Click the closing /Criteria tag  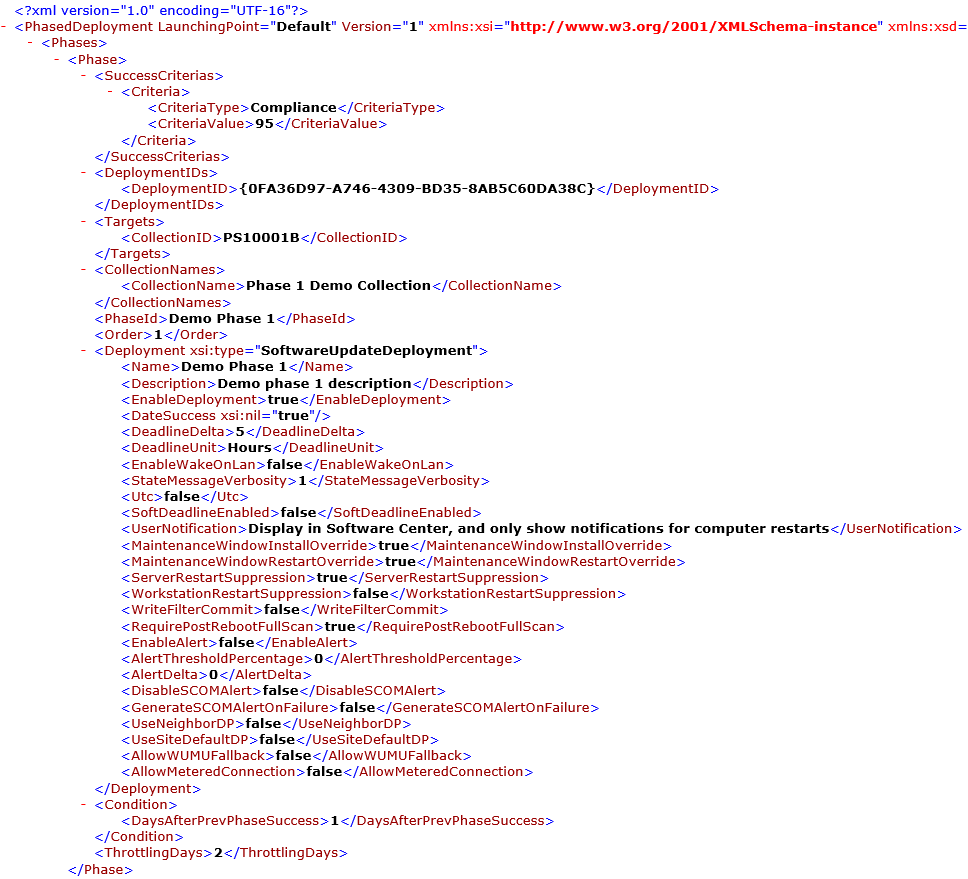158,140
